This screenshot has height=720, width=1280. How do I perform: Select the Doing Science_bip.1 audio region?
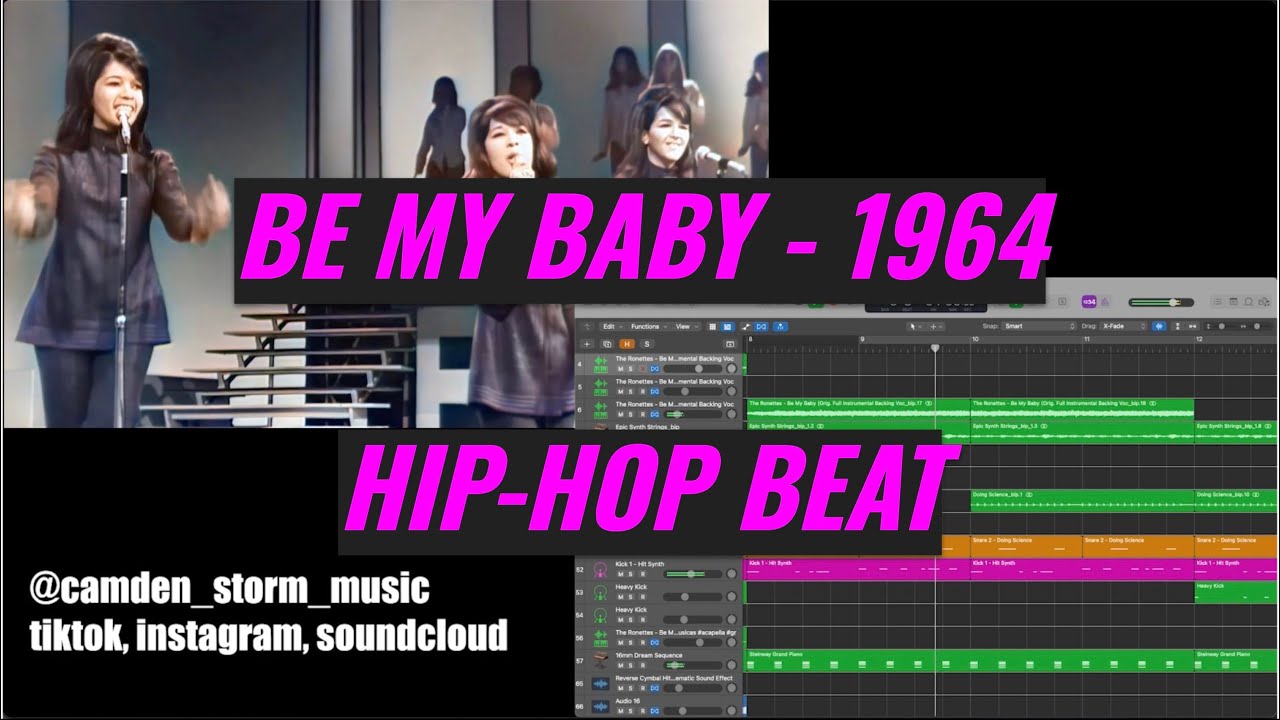pos(1082,501)
